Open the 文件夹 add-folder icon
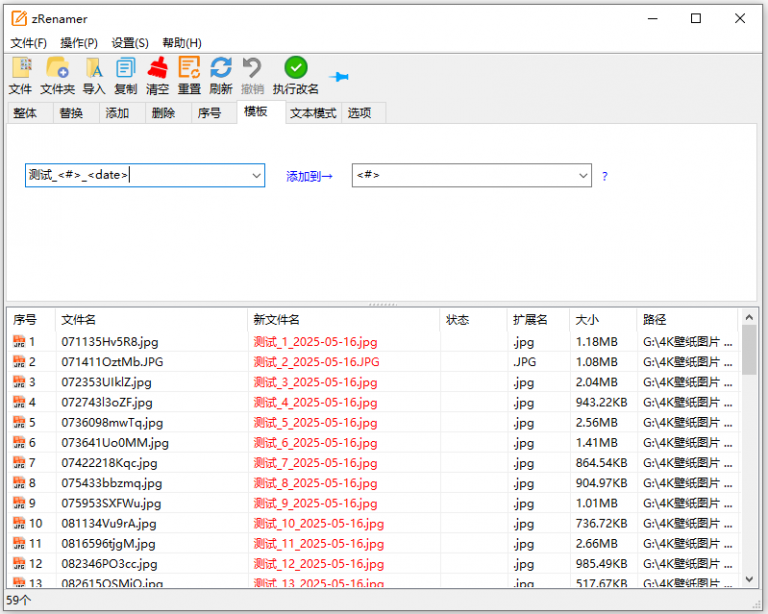 57,75
